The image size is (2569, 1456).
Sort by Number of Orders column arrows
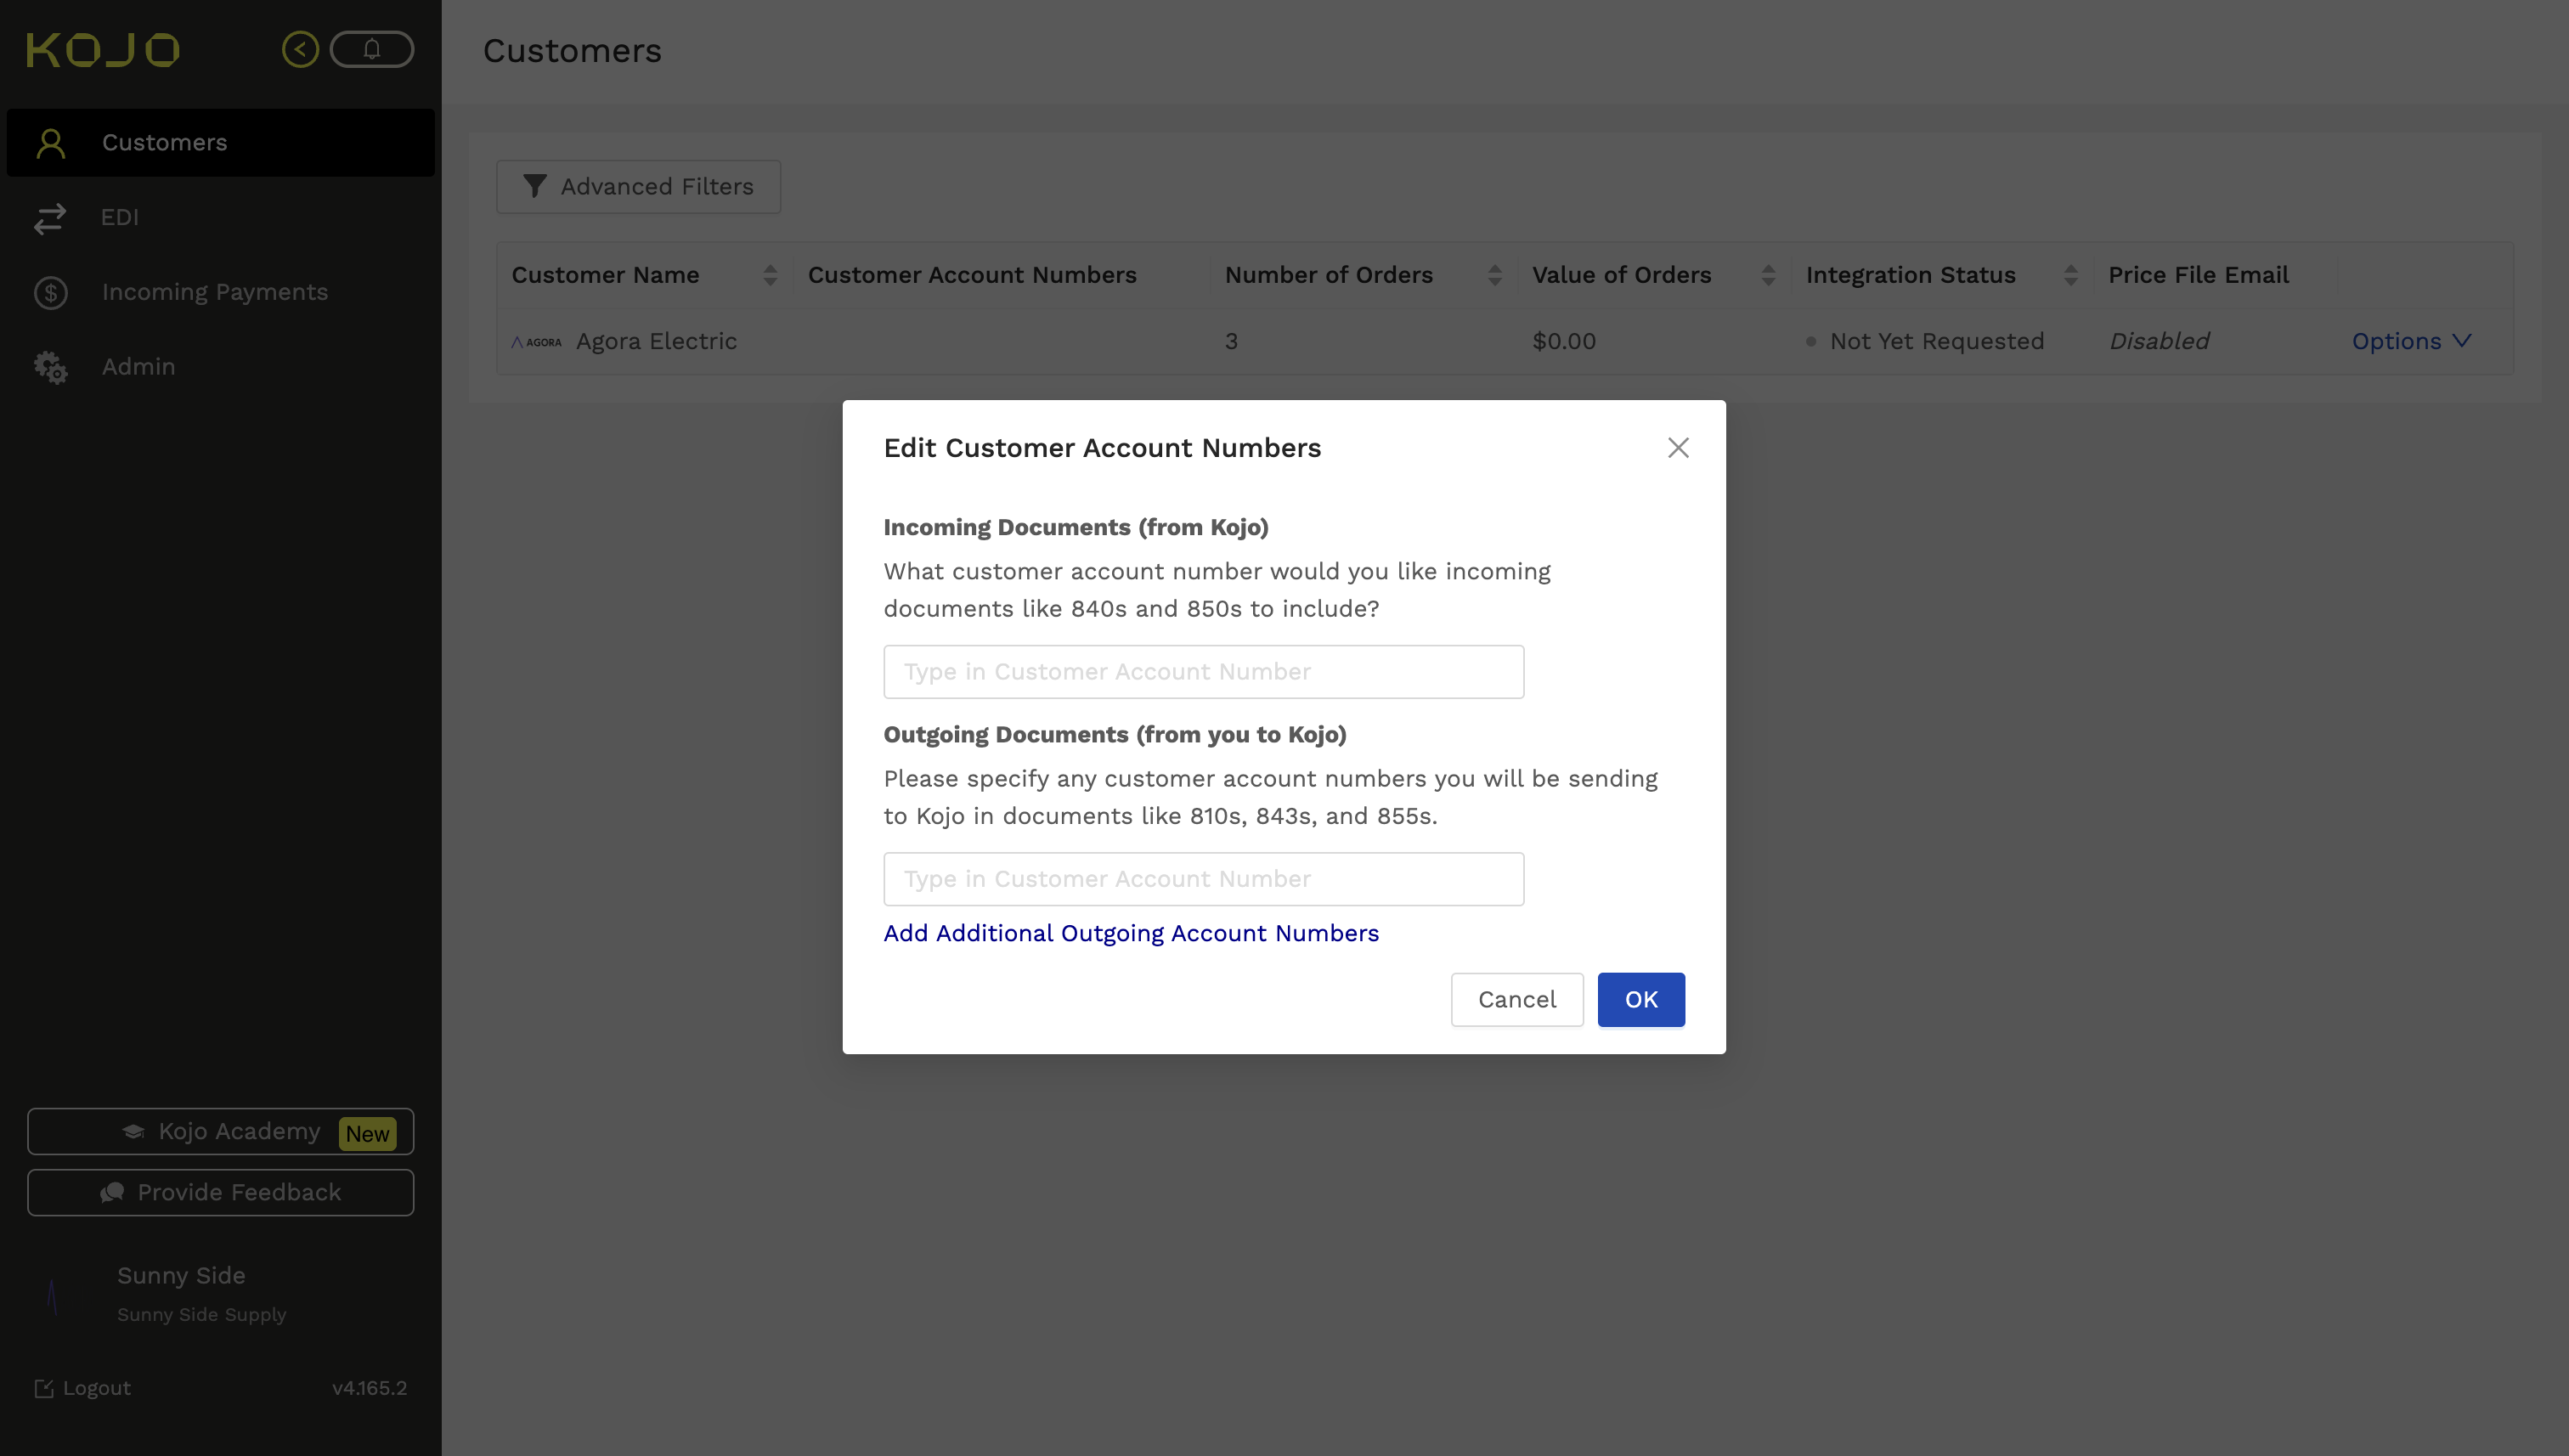coord(1495,275)
